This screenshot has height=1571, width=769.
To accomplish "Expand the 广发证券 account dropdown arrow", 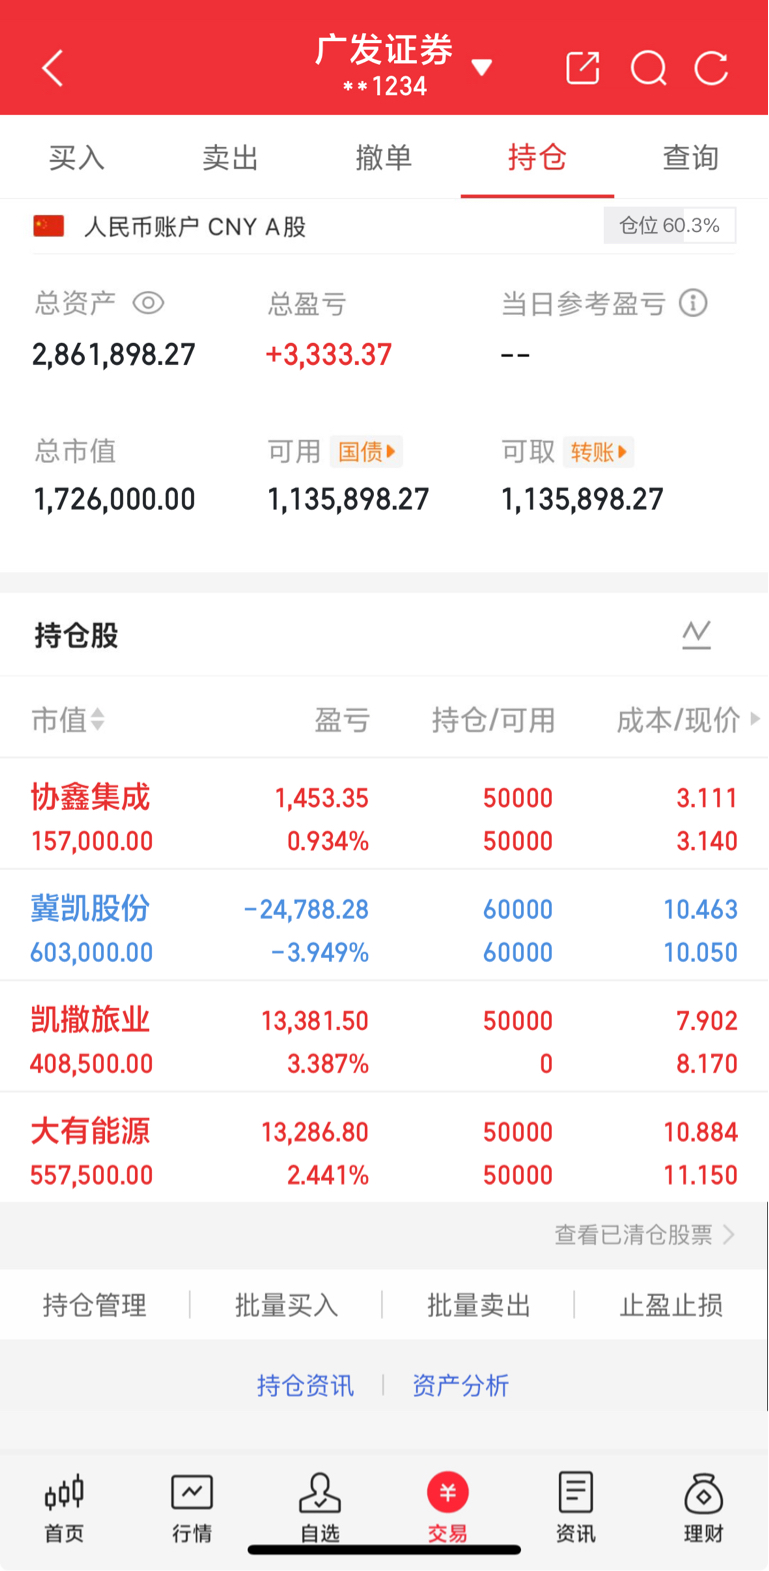I will [x=482, y=68].
